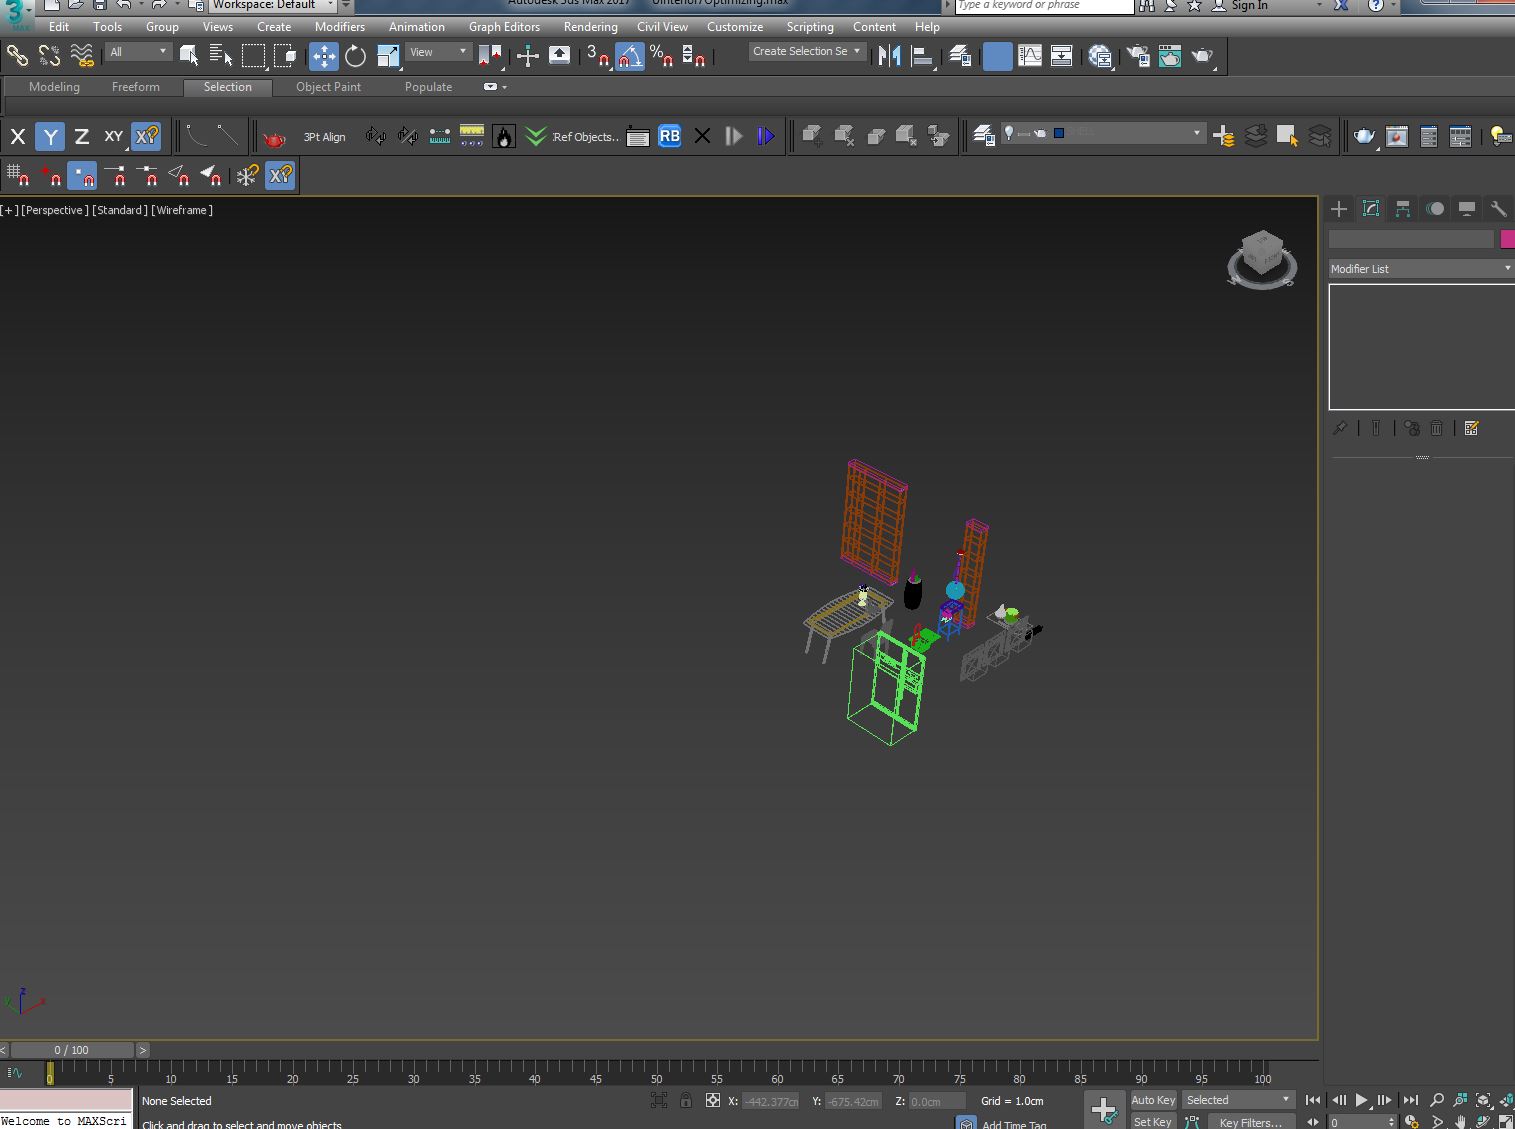
Task: Click the 3Pt Align button
Action: pos(324,137)
